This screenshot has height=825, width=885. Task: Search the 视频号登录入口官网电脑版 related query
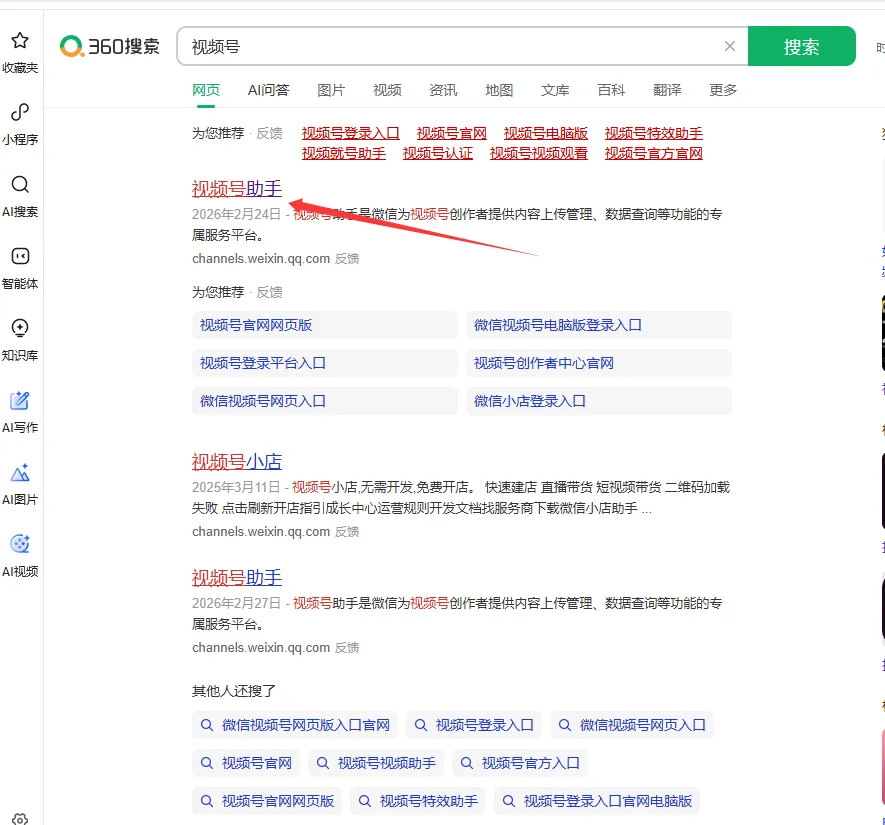[x=597, y=801]
